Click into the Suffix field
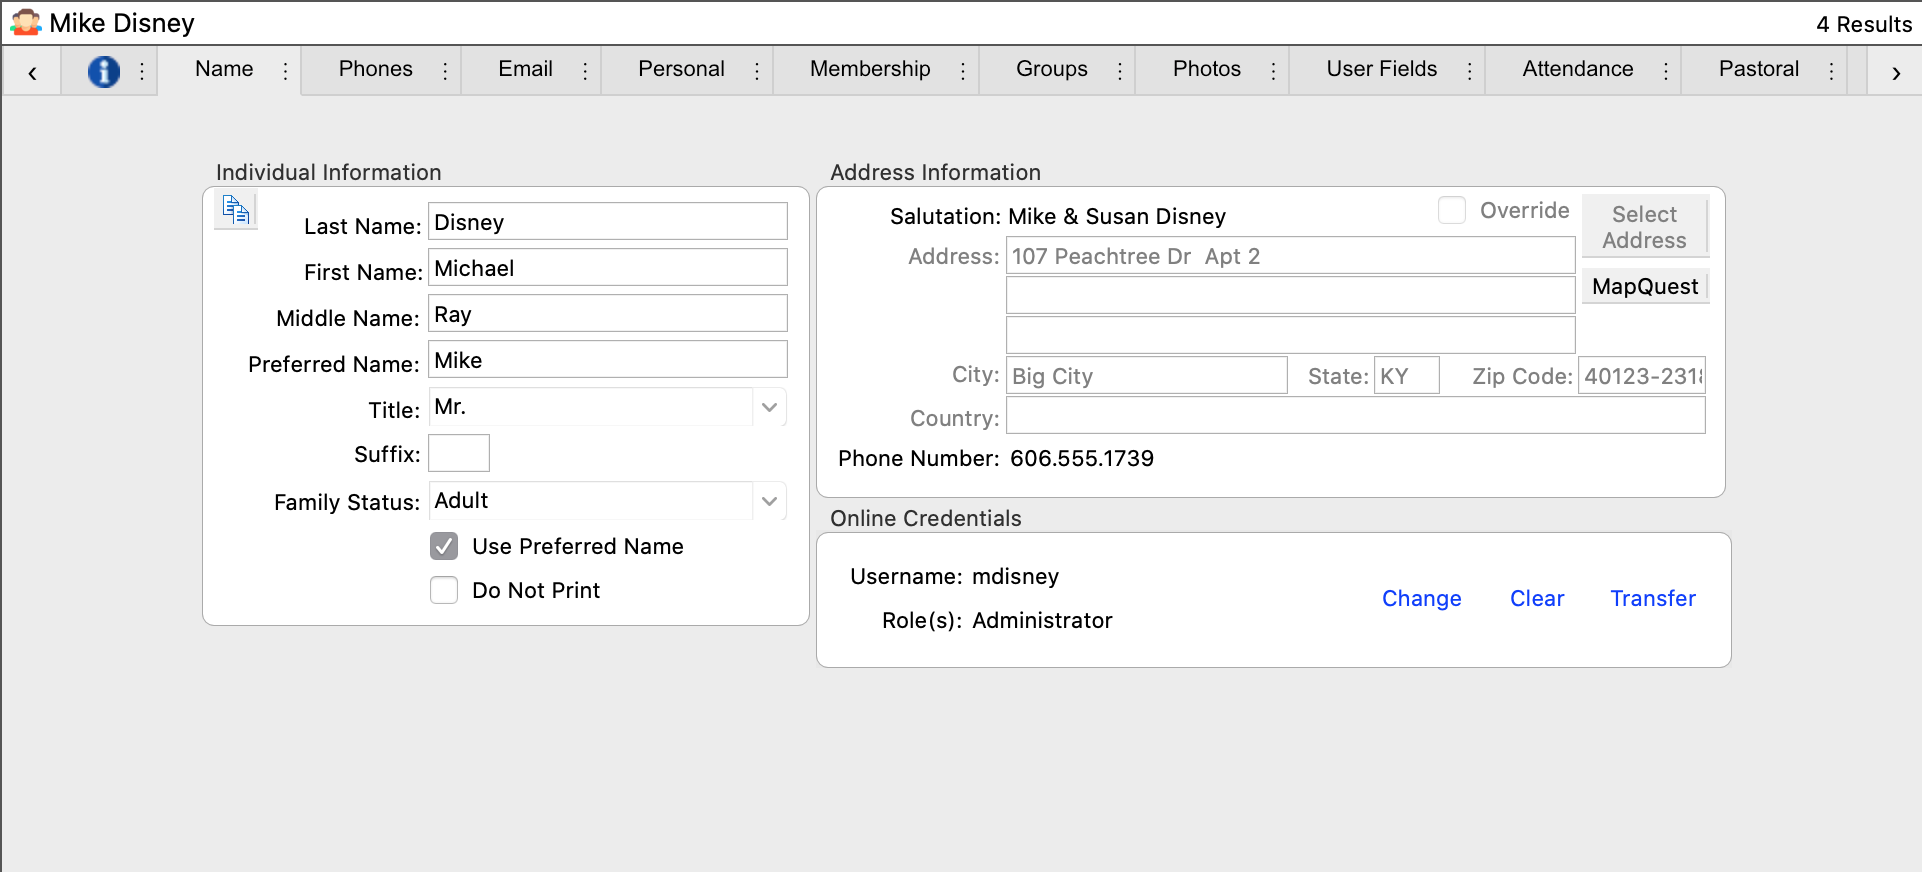Screen dimensions: 1922x872 459,453
